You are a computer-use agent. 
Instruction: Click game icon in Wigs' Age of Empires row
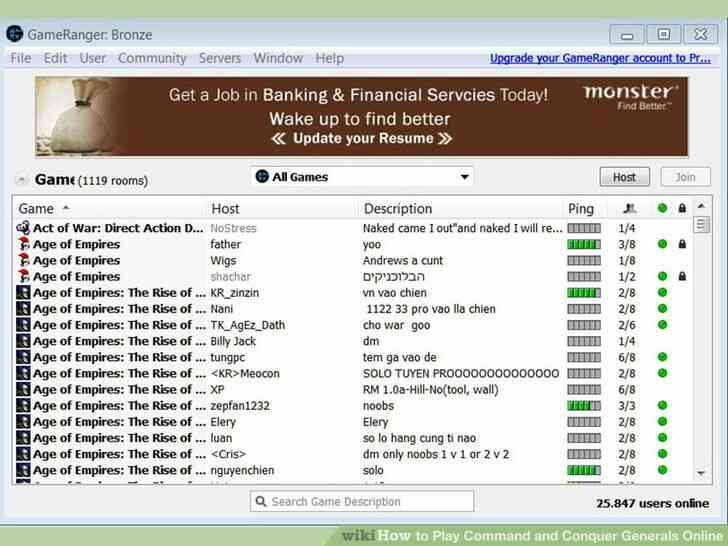[23, 260]
